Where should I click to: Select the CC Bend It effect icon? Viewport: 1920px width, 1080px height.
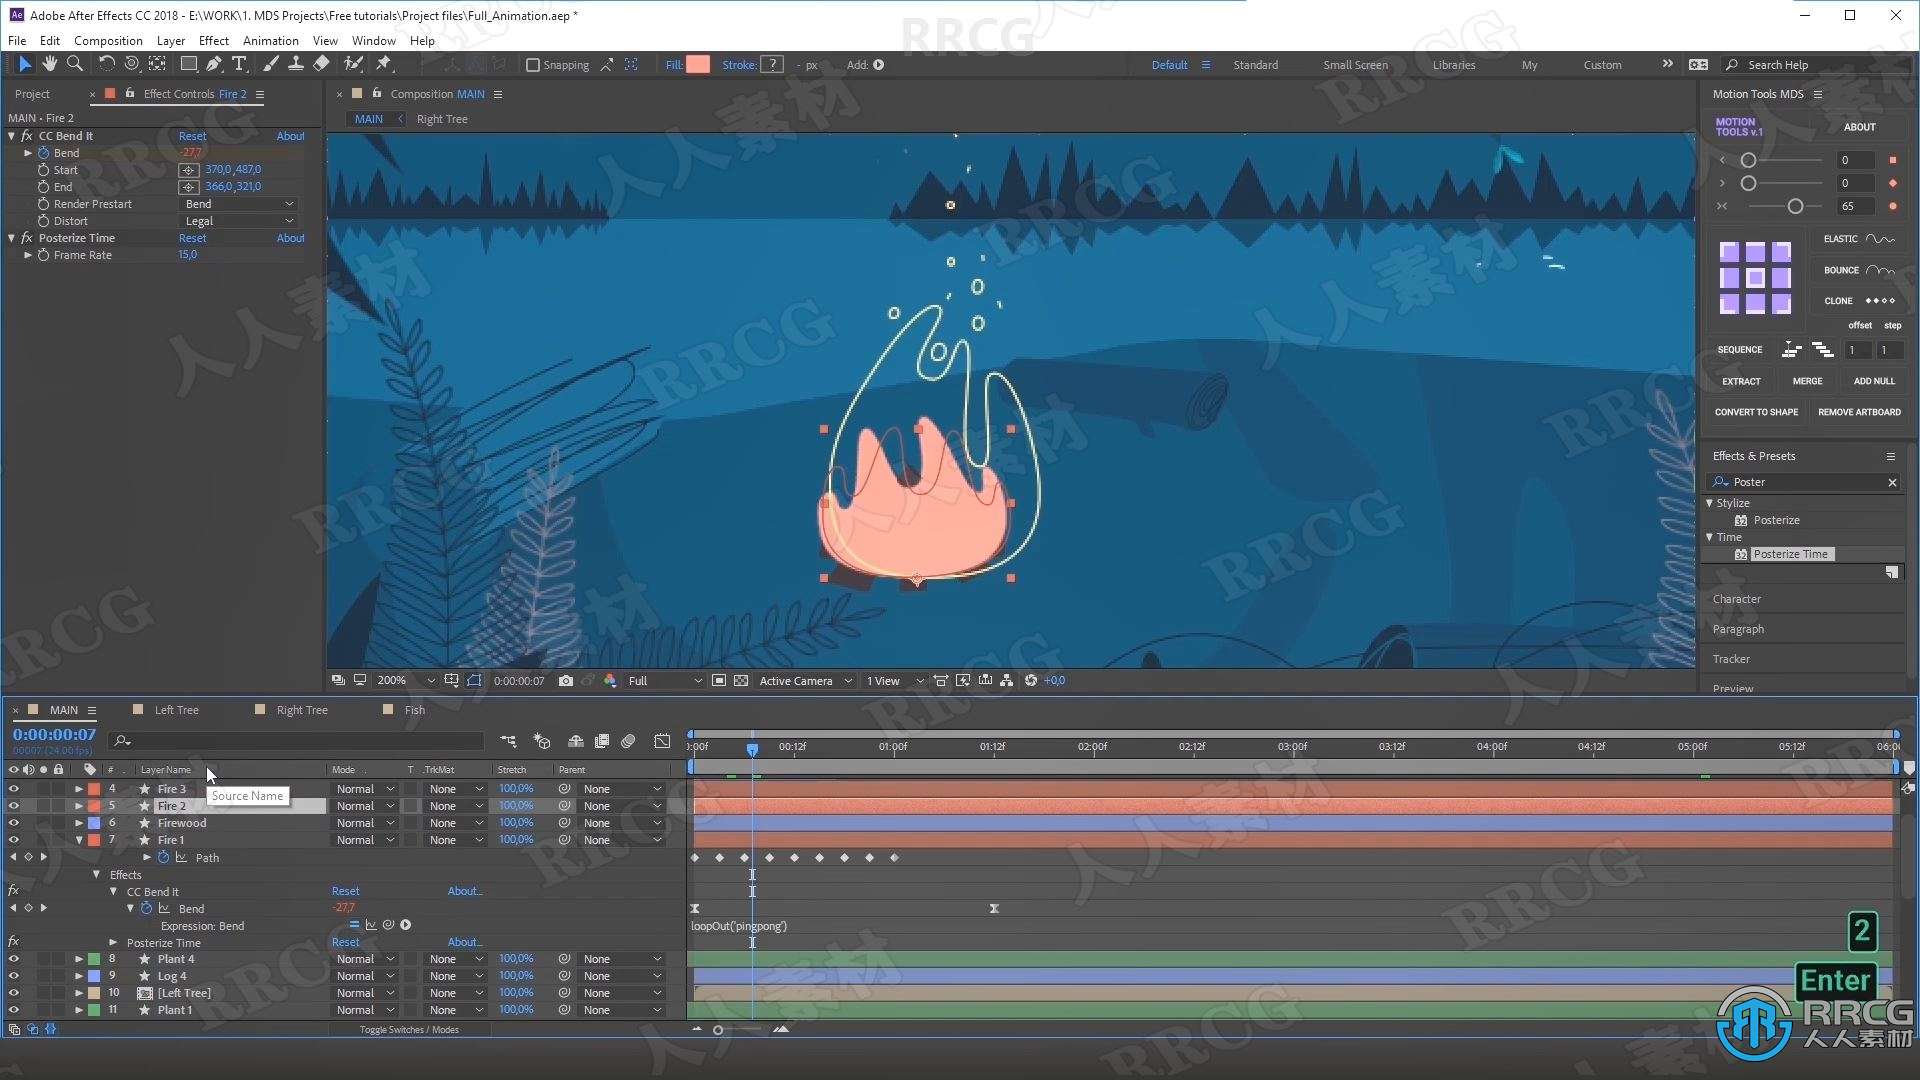tap(24, 136)
